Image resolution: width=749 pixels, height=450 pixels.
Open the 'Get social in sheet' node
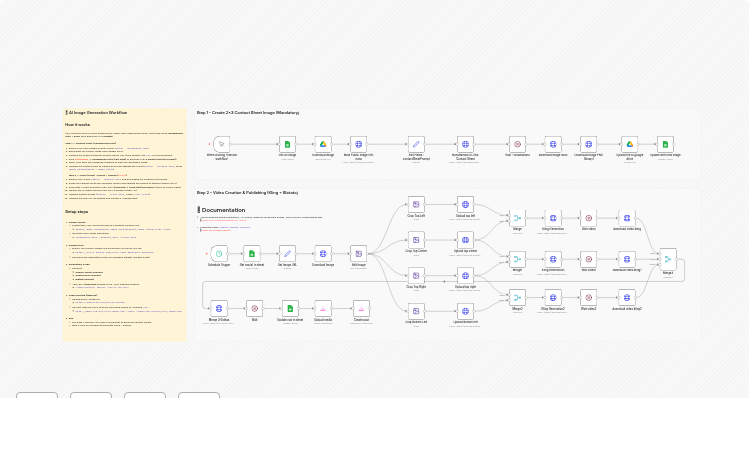pyautogui.click(x=252, y=254)
